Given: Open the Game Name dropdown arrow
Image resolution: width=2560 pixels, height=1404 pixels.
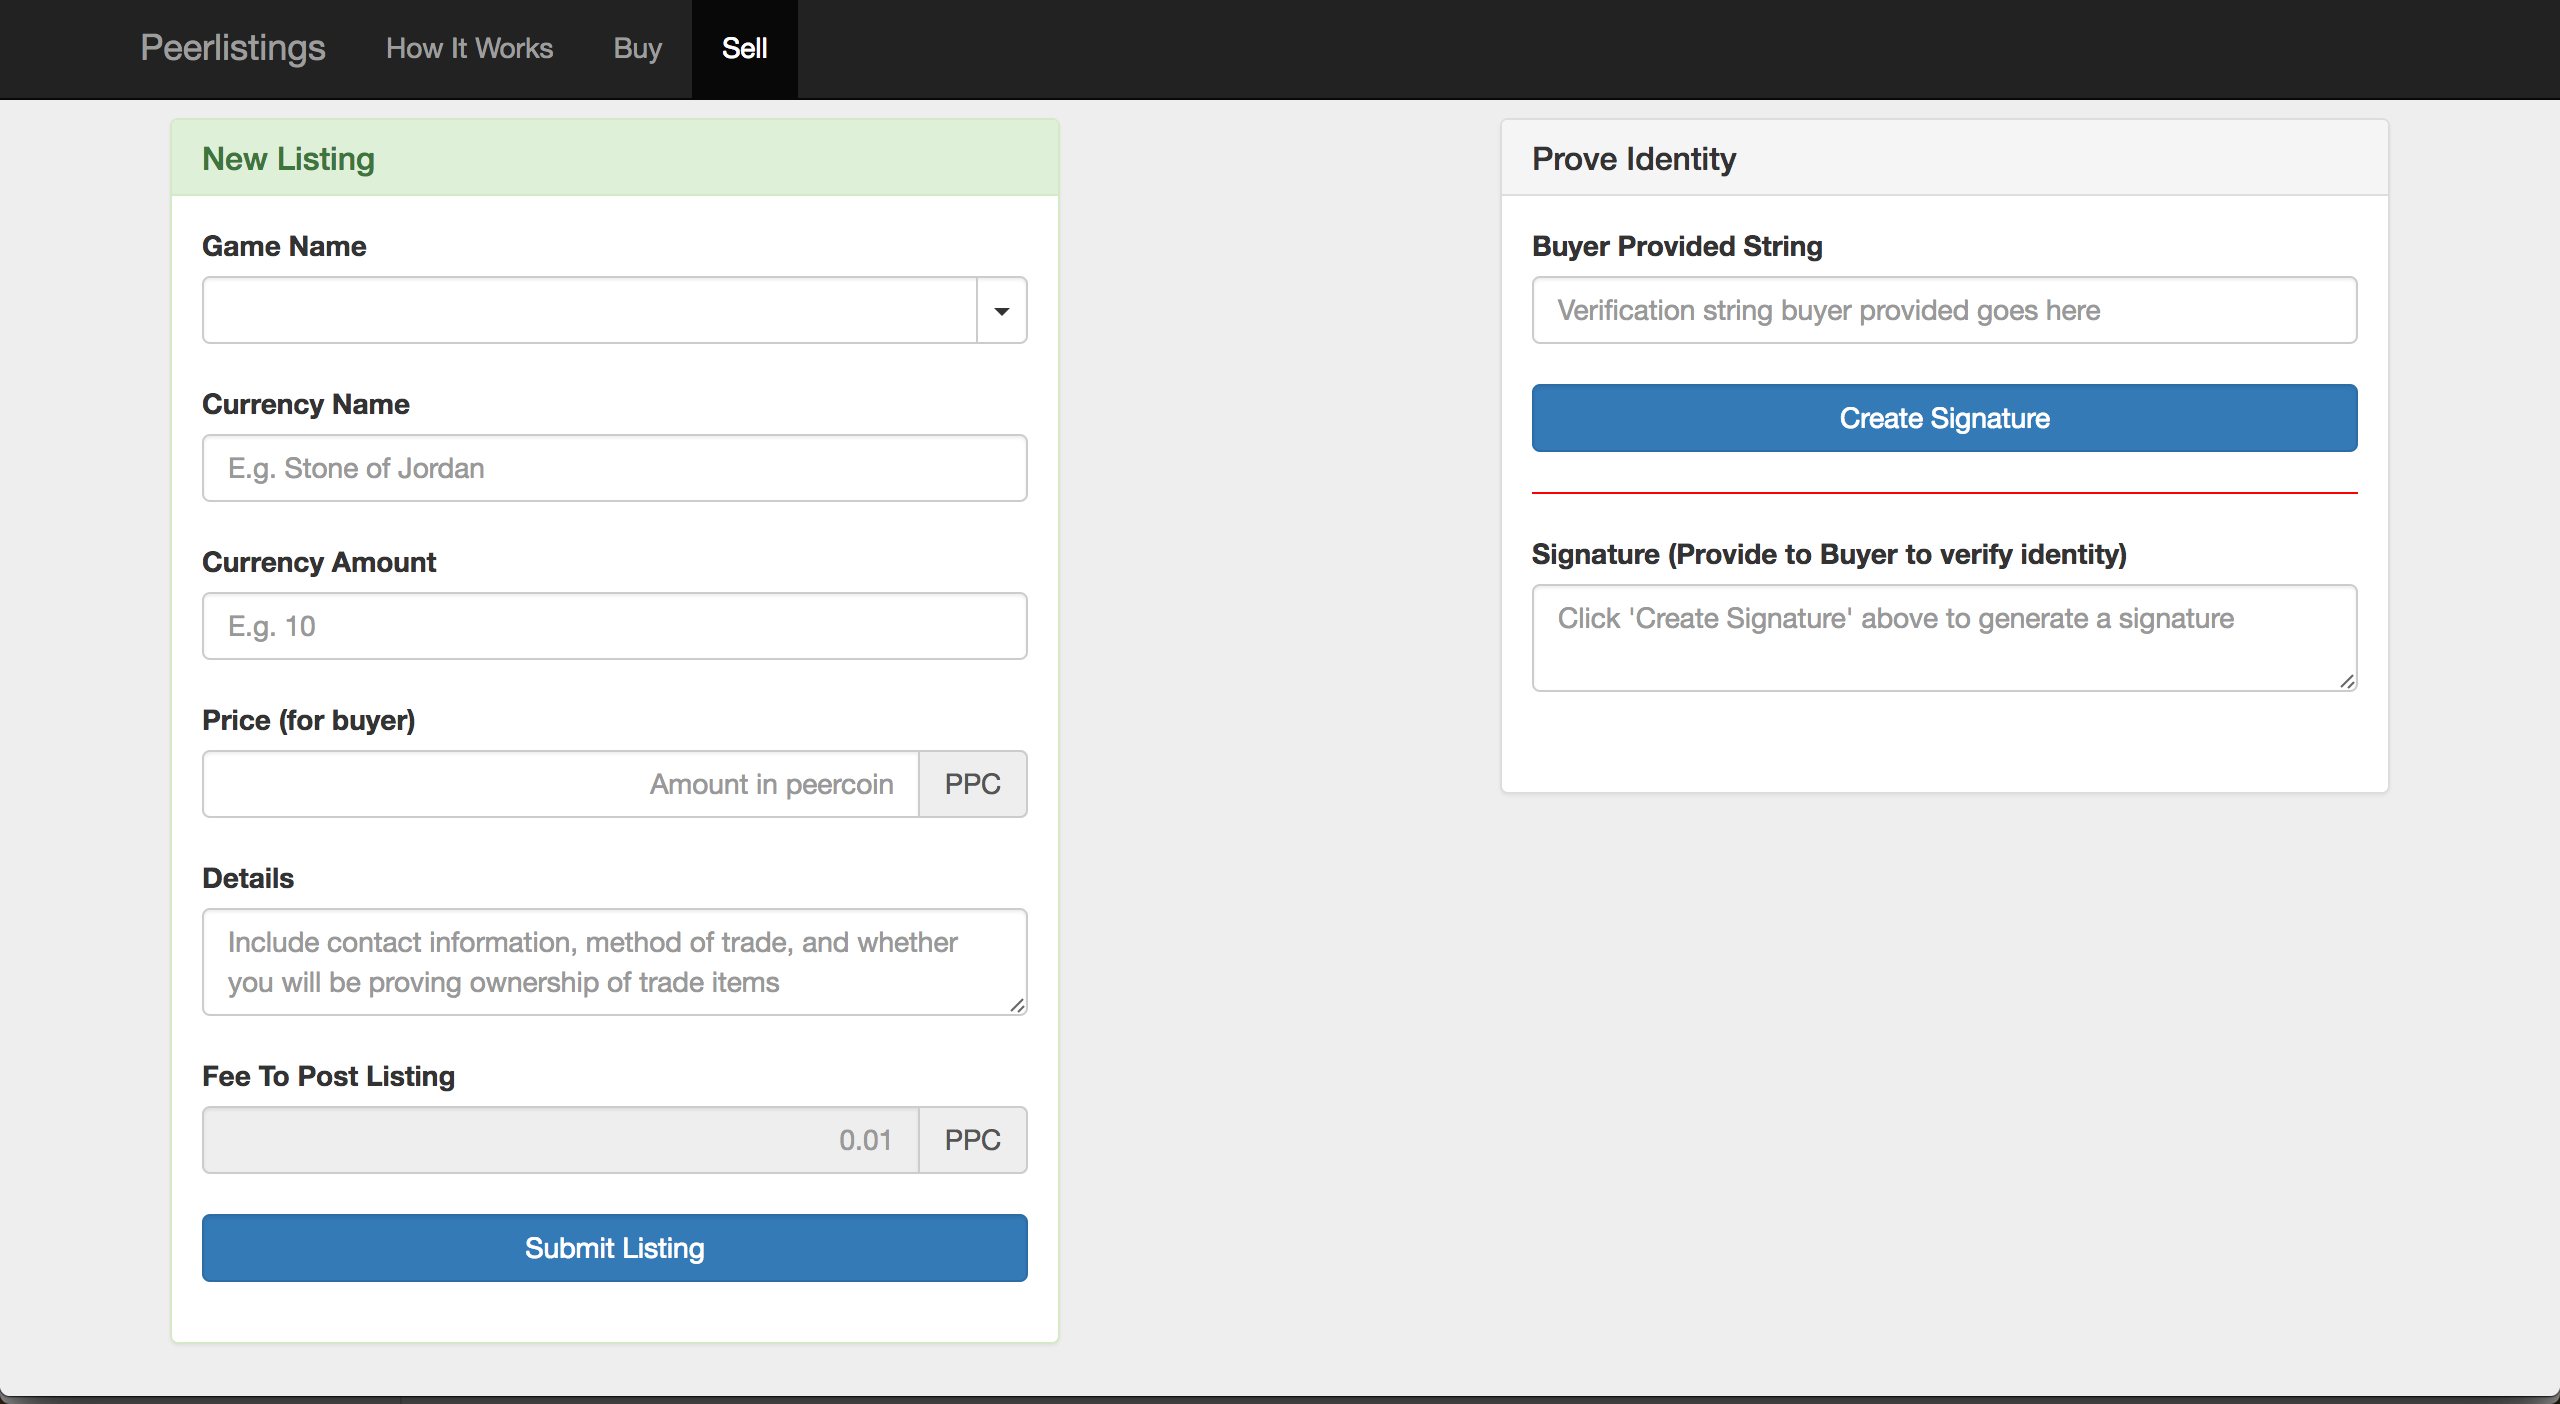Looking at the screenshot, I should [1001, 311].
